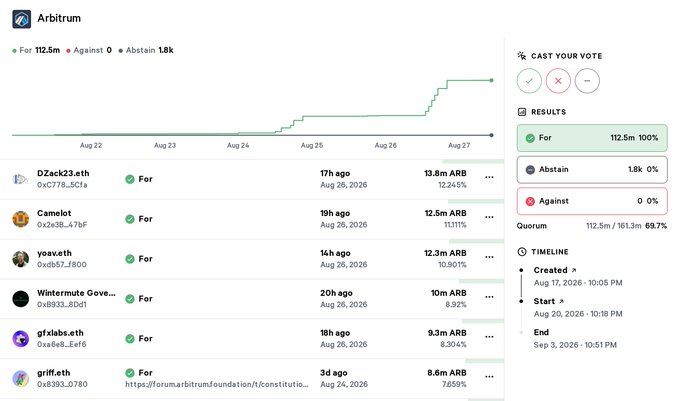680x401 pixels.
Task: Open yoav.eth voter profile
Action: [x=55, y=253]
